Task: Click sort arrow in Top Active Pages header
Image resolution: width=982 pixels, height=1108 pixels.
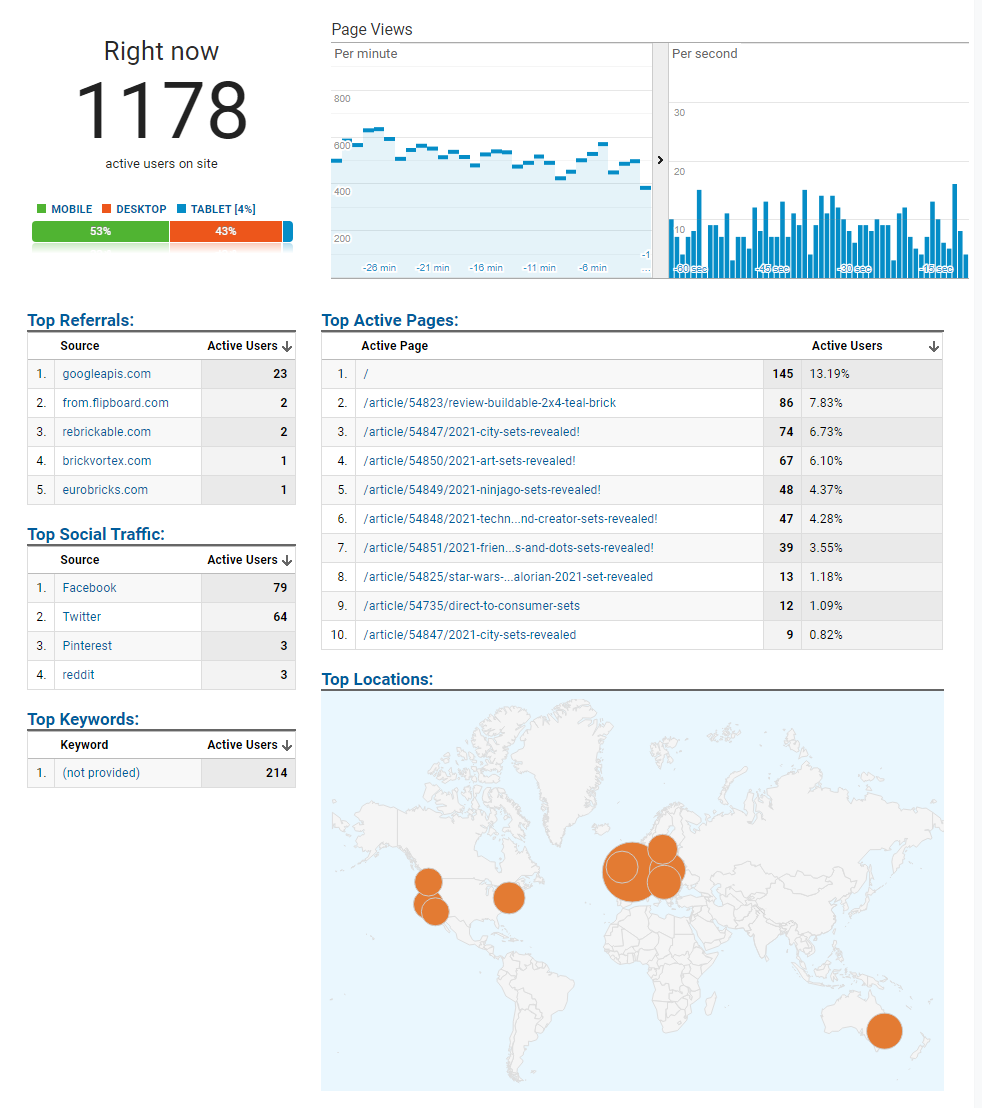Action: 933,346
